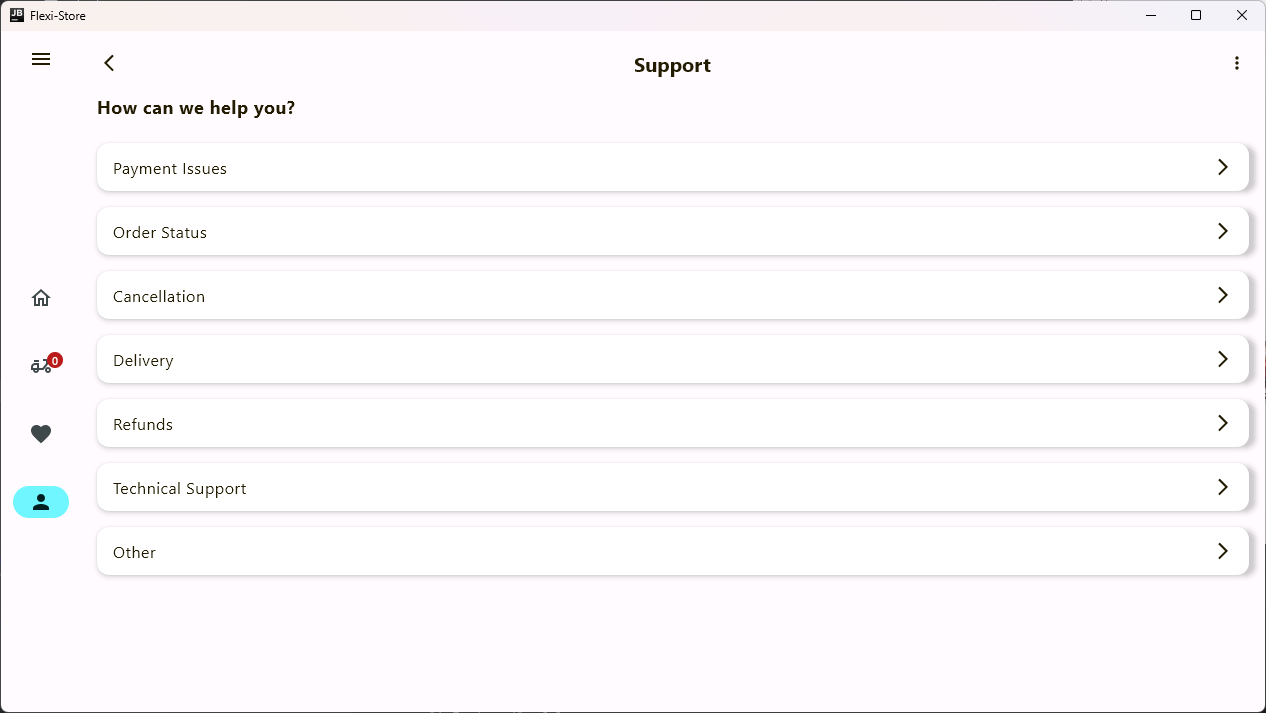The height and width of the screenshot is (713, 1266).
Task: Expand the Payment Issues chevron
Action: pos(1222,167)
